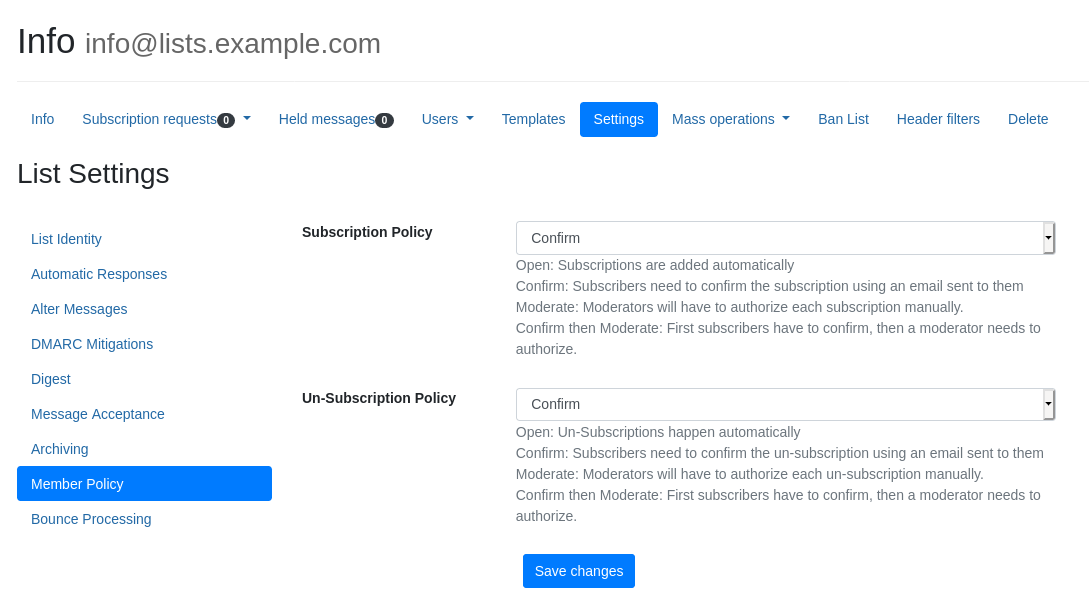This screenshot has height=602, width=1089.
Task: Click the Un-Subscription Policy label
Action: [x=379, y=398]
